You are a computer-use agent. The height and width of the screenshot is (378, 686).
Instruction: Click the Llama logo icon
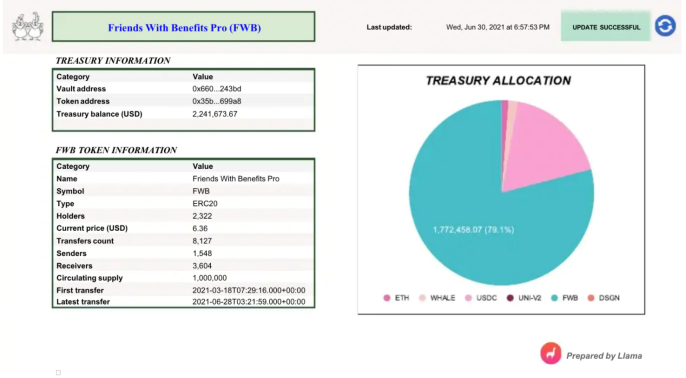(550, 354)
